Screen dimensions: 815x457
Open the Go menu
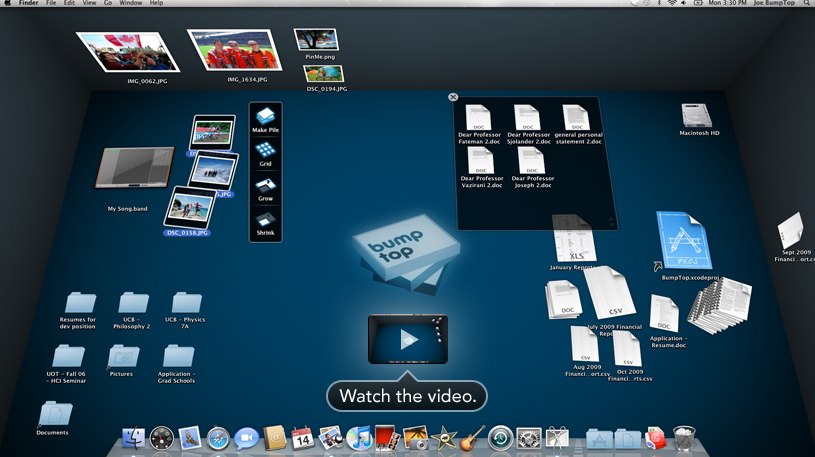pyautogui.click(x=108, y=3)
